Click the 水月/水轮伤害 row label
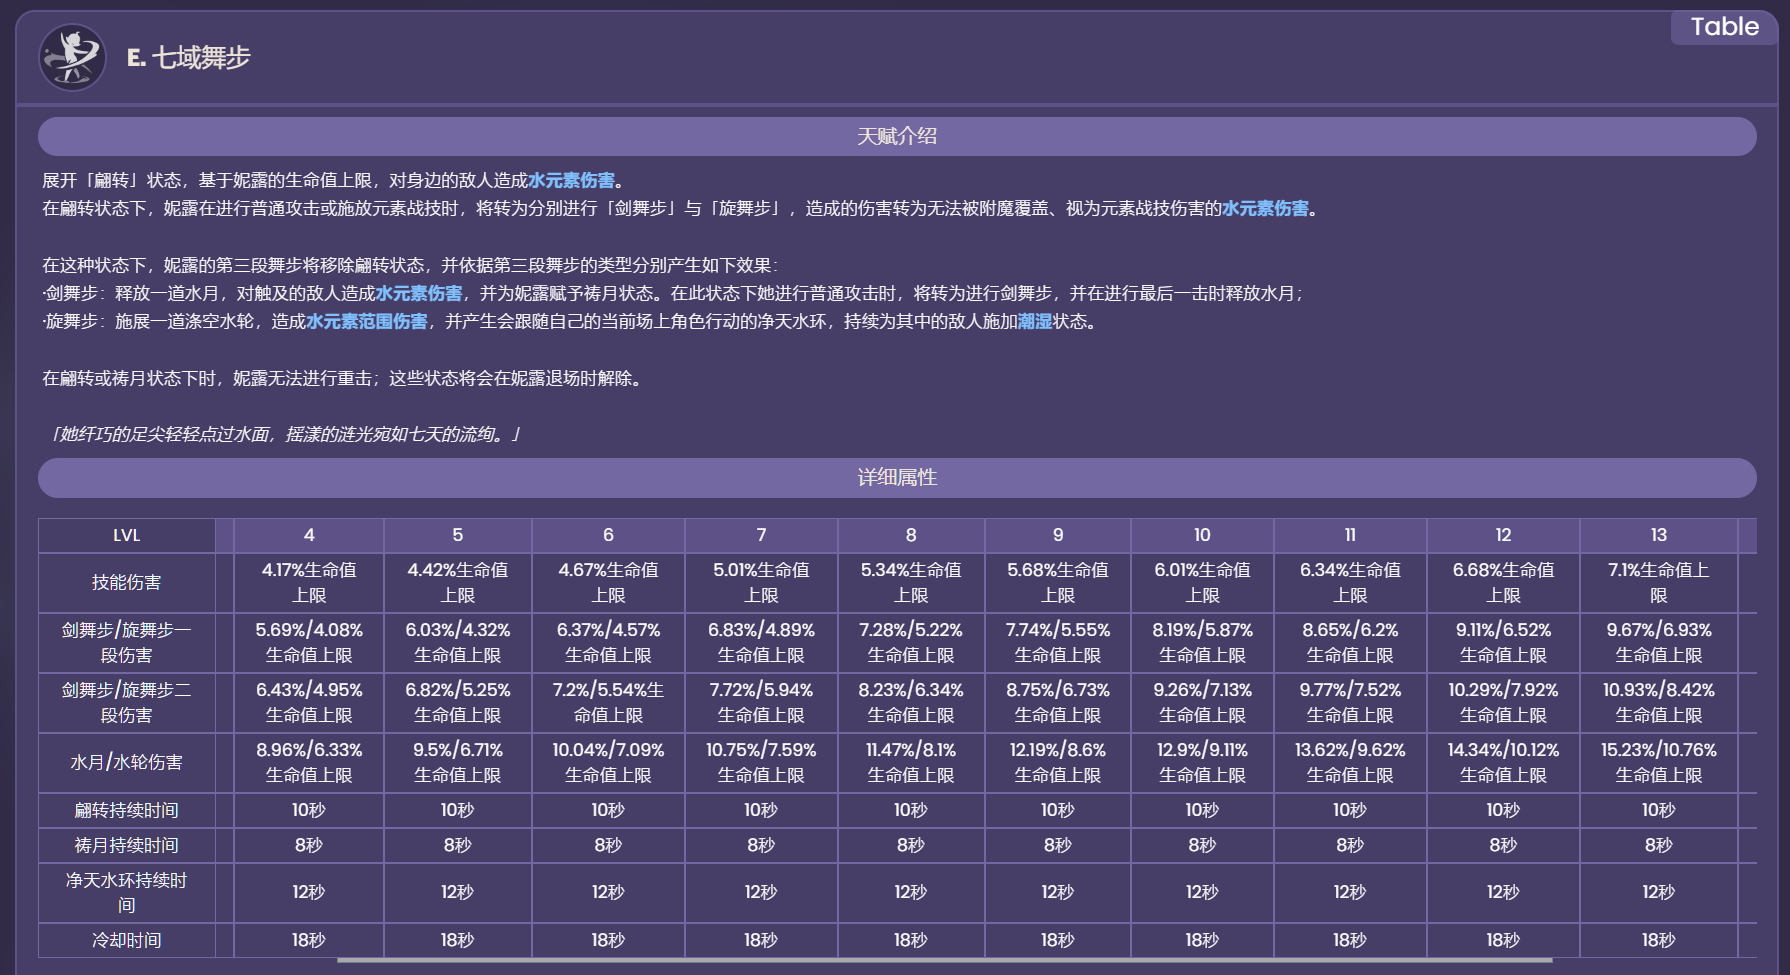The image size is (1790, 975). pyautogui.click(x=126, y=763)
